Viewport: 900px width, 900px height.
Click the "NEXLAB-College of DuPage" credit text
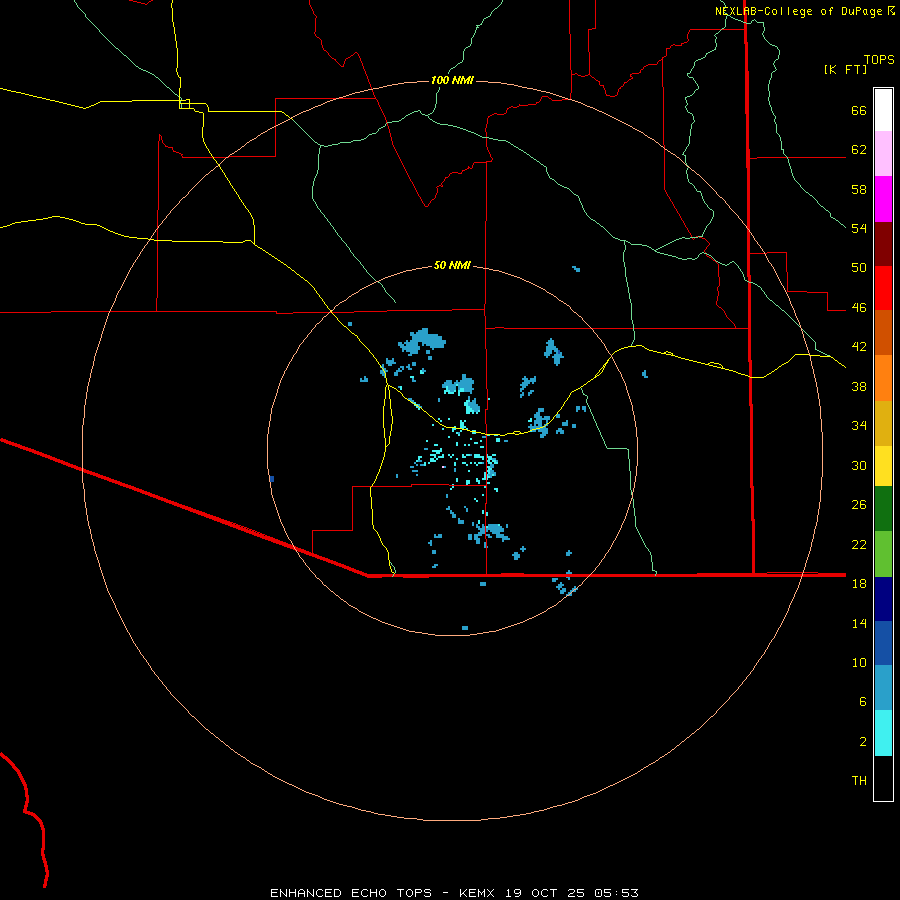(x=798, y=11)
